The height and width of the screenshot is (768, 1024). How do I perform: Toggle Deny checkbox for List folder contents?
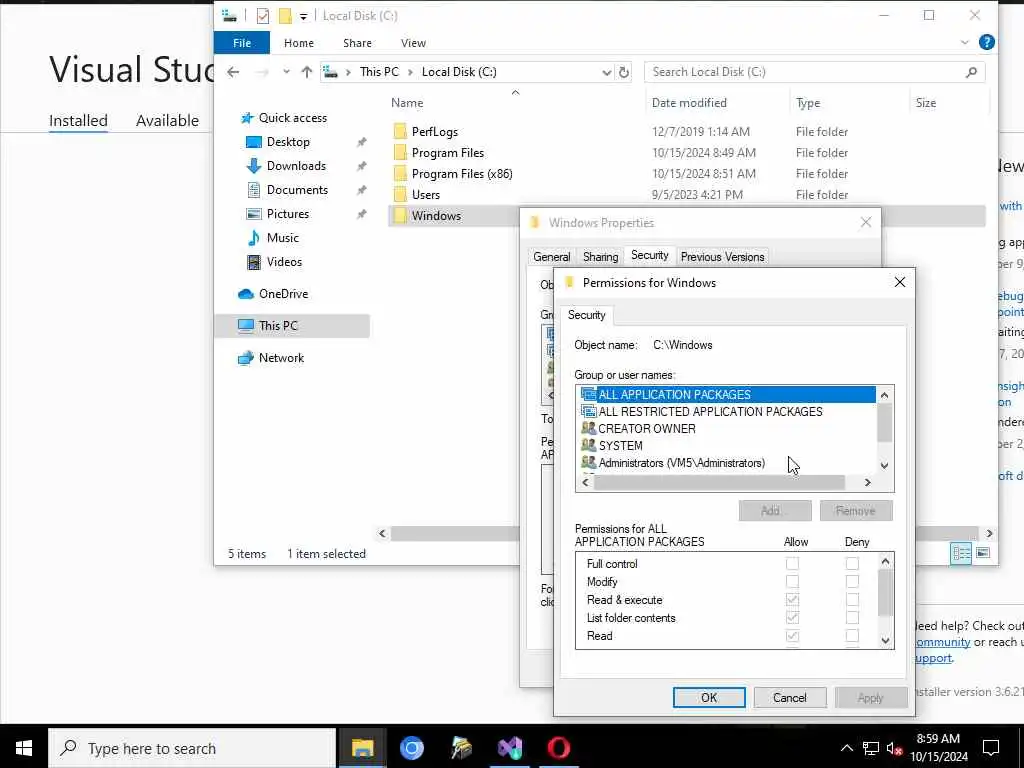[852, 617]
